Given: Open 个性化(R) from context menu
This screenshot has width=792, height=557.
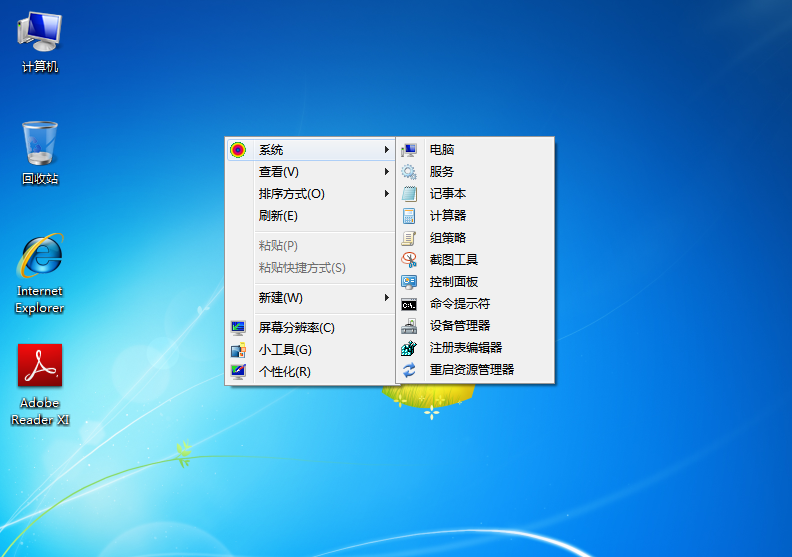Looking at the screenshot, I should click(x=311, y=372).
